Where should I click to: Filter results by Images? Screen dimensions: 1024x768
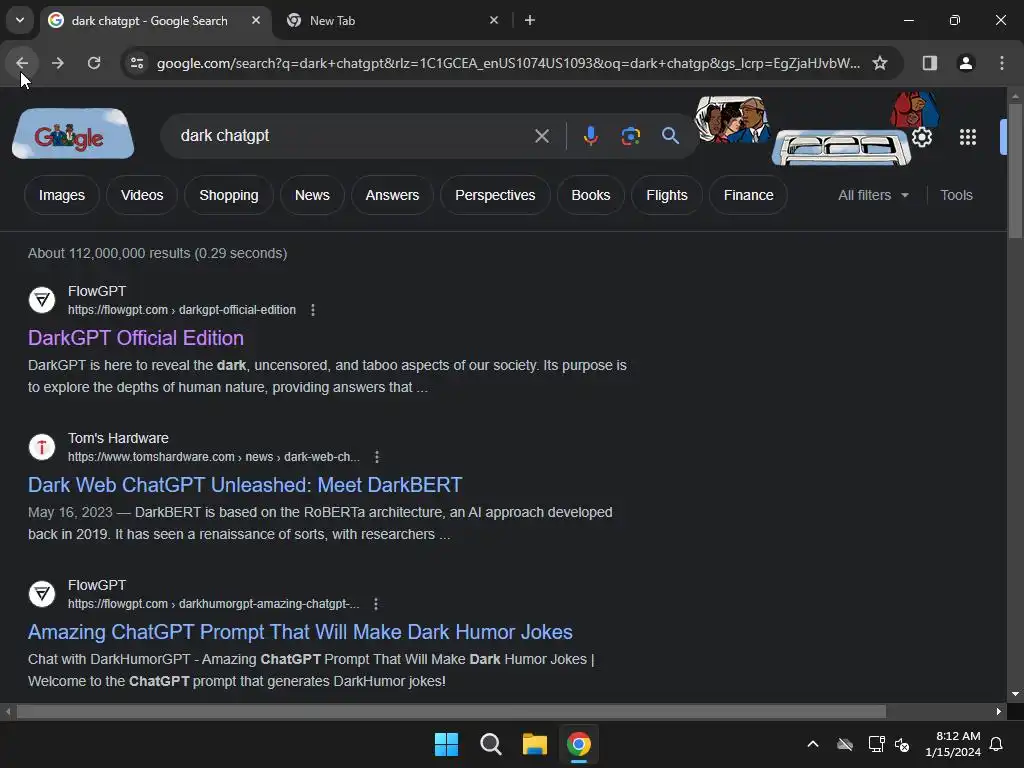tap(61, 195)
